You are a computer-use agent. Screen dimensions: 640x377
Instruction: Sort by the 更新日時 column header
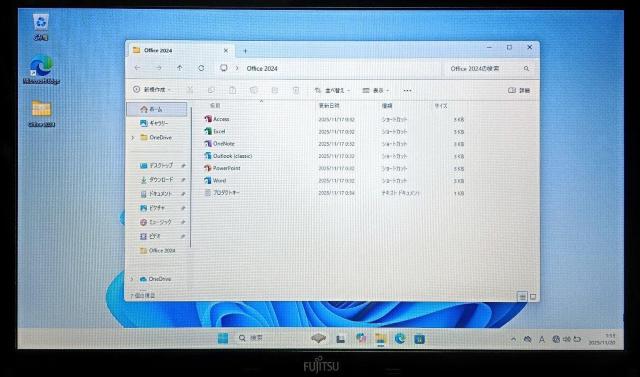tap(329, 106)
